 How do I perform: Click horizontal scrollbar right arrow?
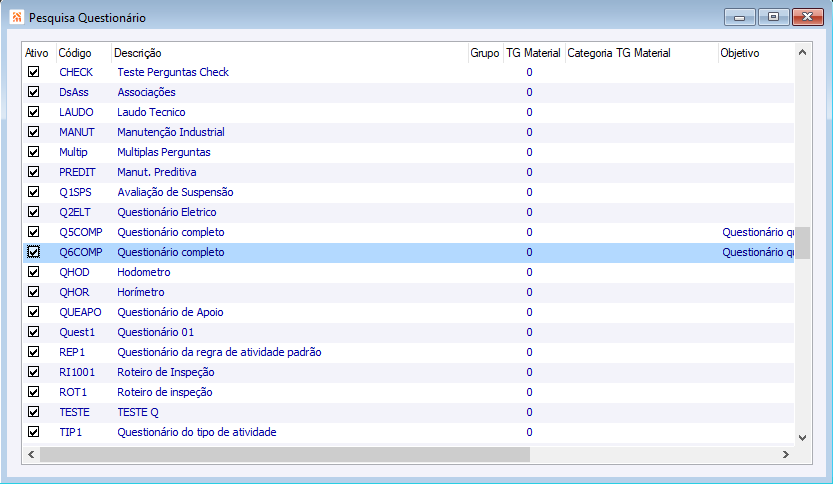coord(786,454)
